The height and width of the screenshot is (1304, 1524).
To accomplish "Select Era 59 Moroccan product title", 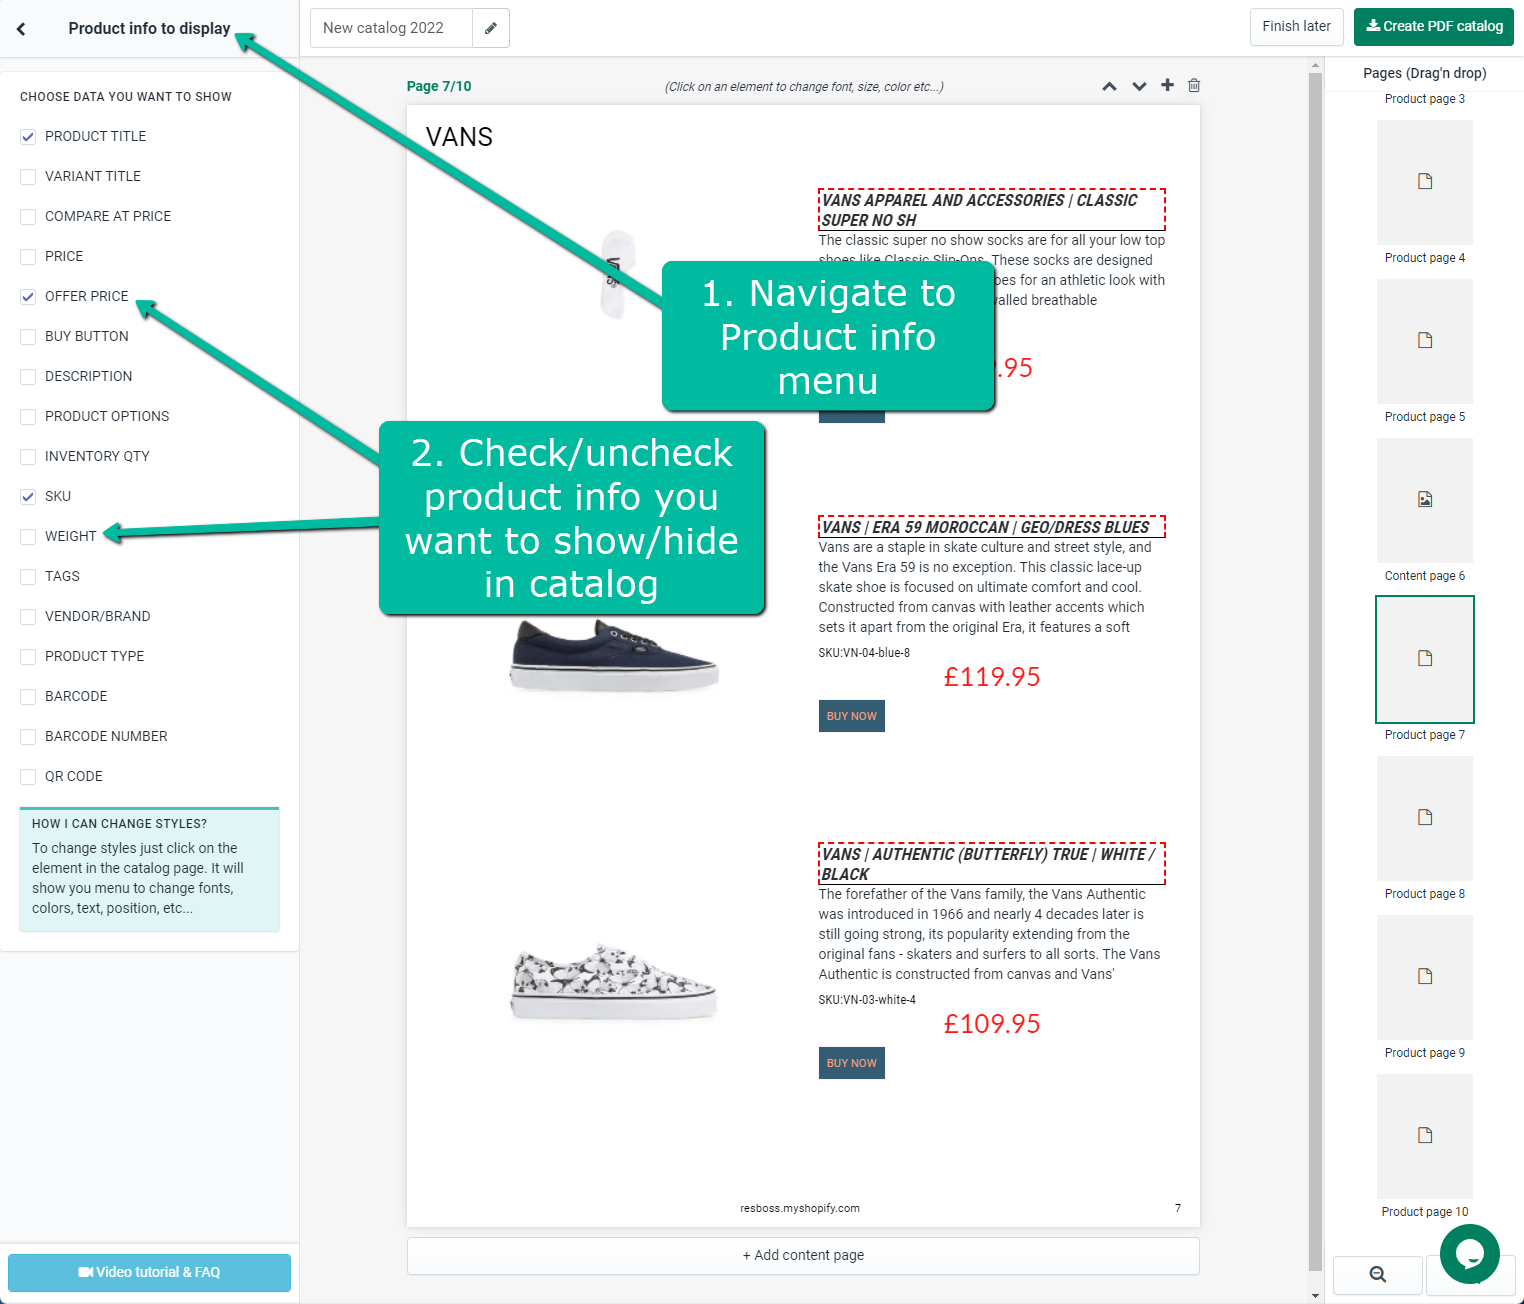I will pos(992,527).
